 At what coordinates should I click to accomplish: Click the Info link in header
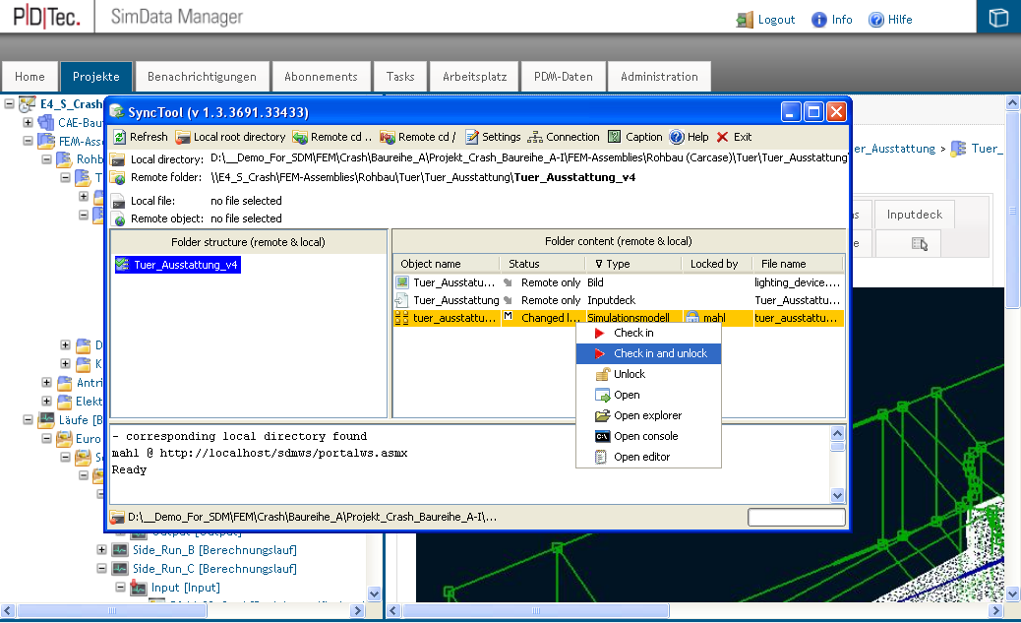(832, 20)
